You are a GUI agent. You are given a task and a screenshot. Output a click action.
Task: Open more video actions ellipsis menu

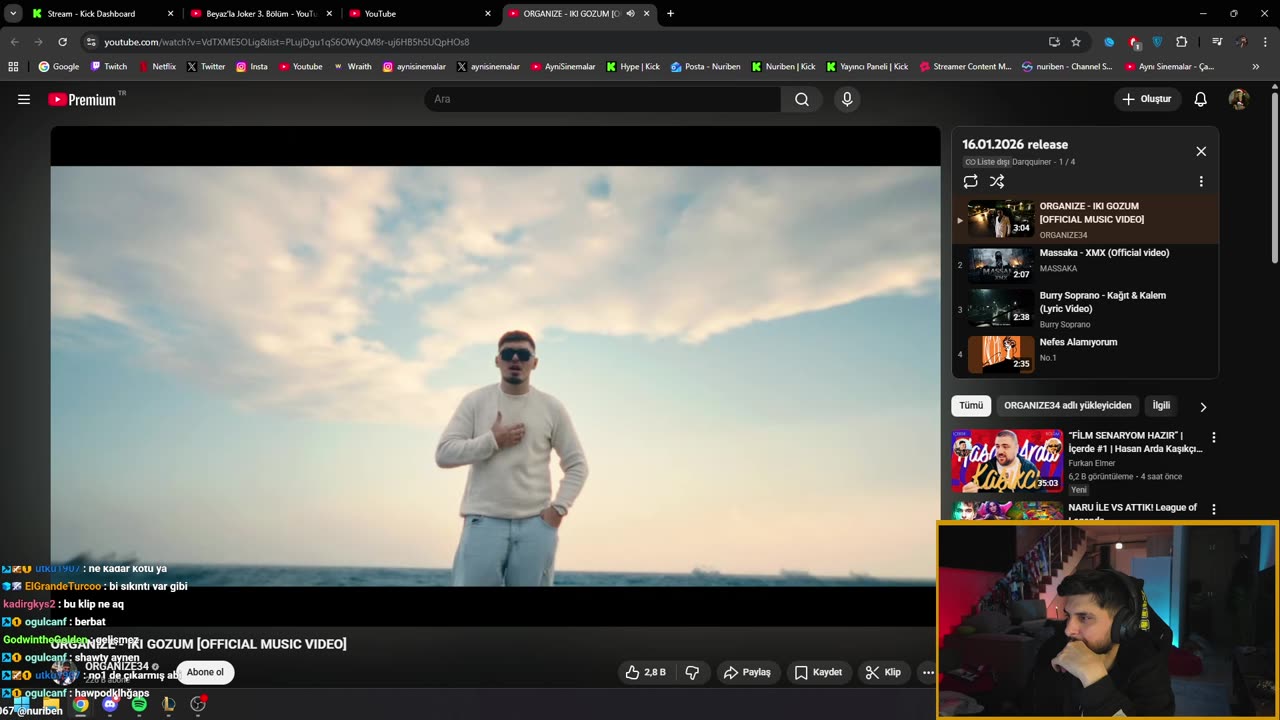tap(928, 672)
